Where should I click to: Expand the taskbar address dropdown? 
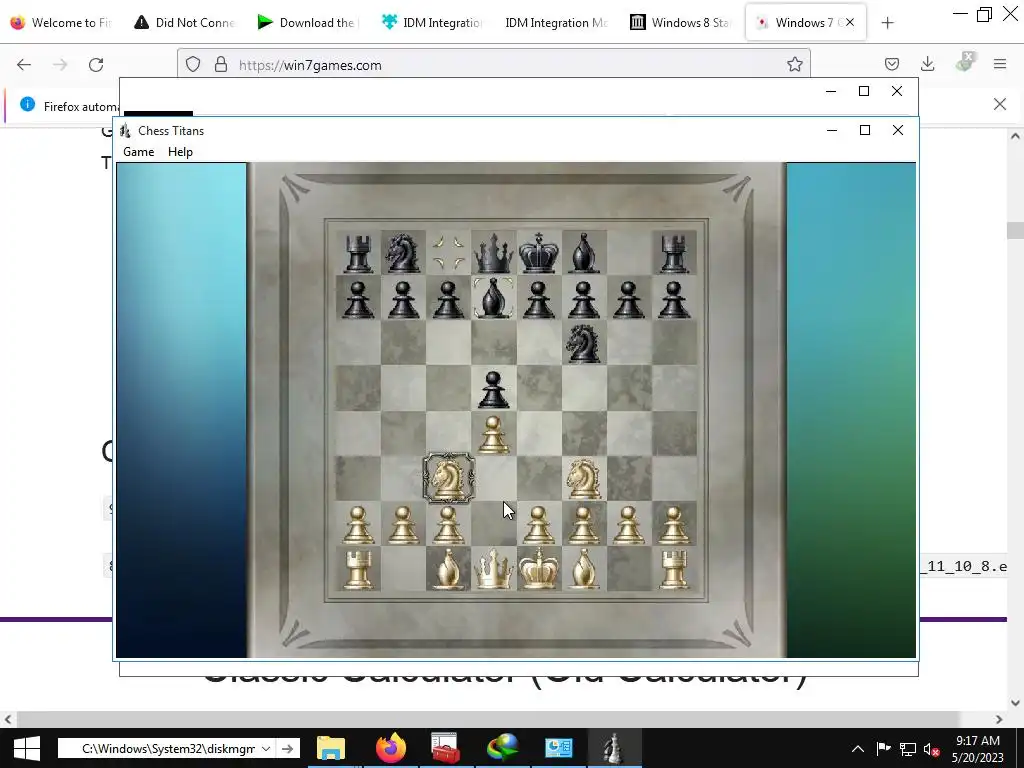tap(266, 748)
